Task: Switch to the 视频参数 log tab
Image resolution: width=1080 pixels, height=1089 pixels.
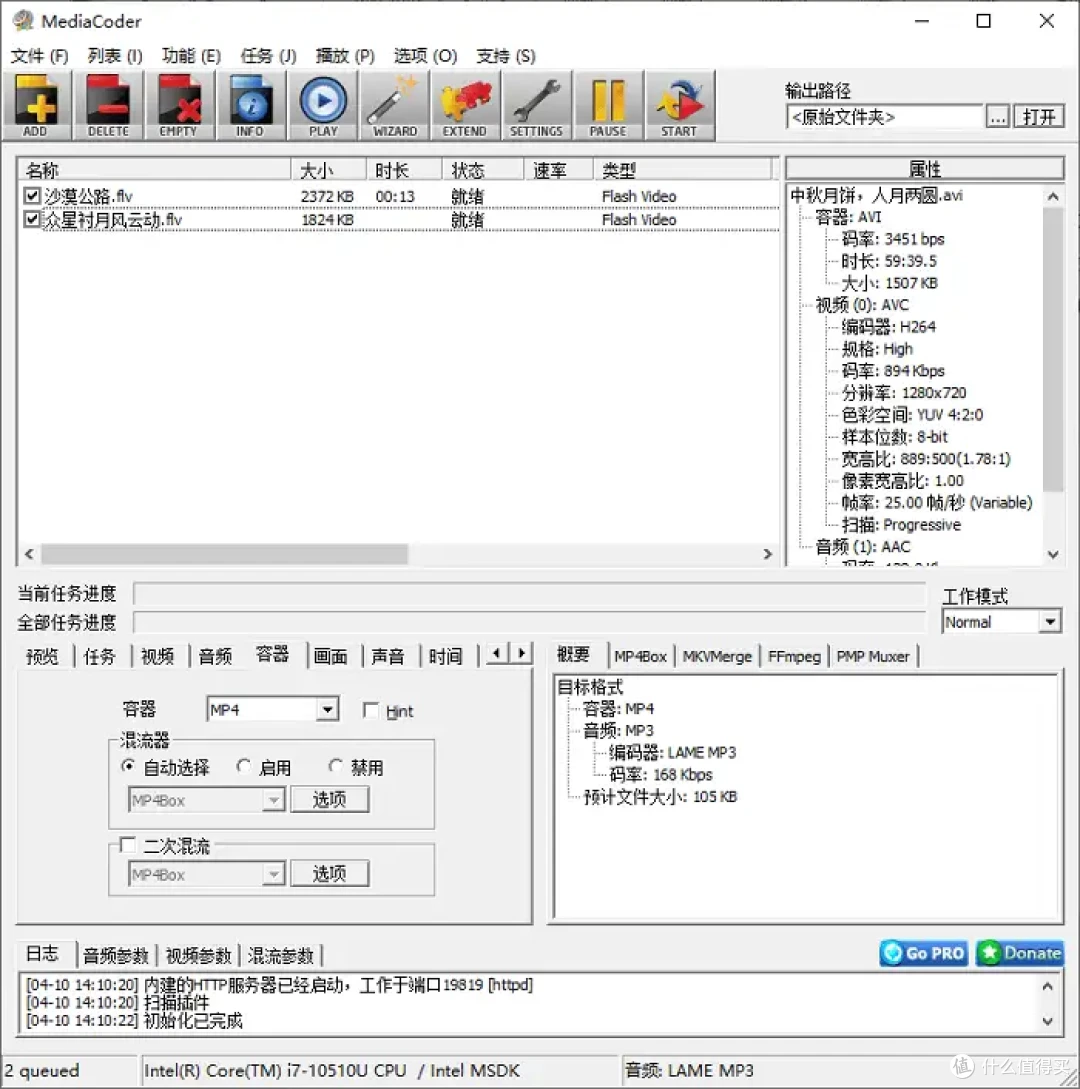Action: tap(199, 956)
